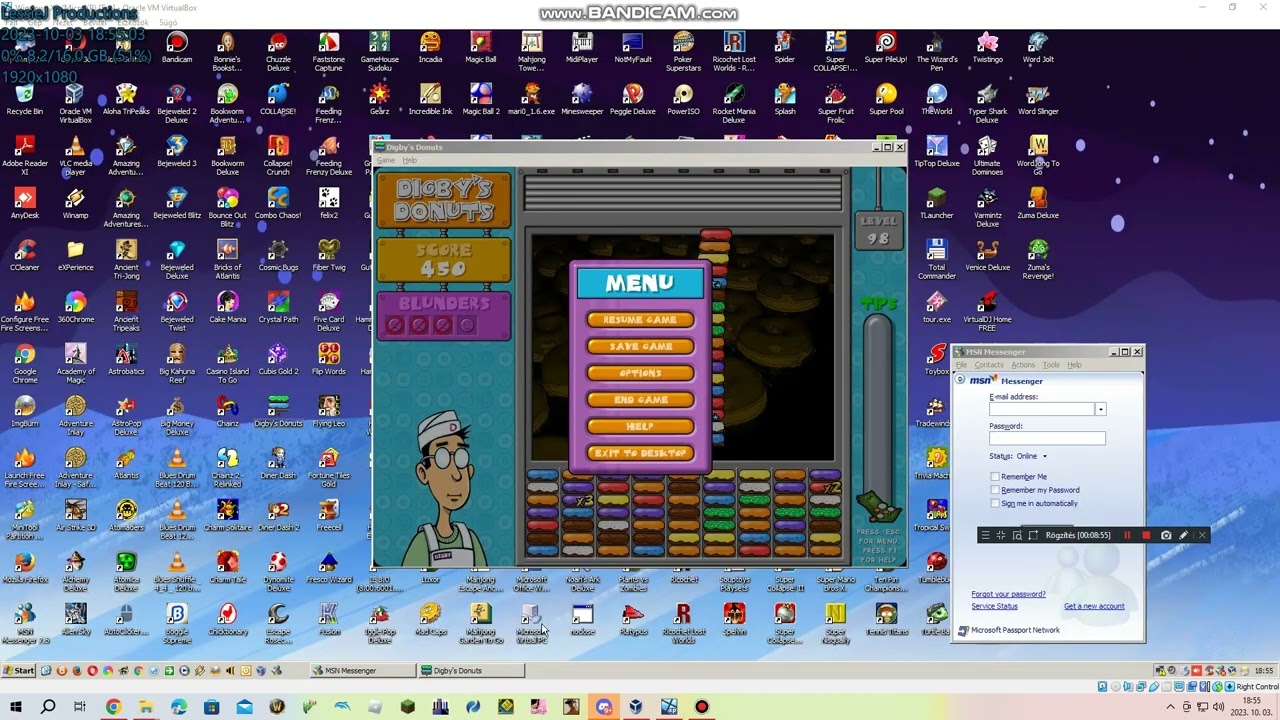
Task: Select the TLauncher desktop icon
Action: pos(937,204)
